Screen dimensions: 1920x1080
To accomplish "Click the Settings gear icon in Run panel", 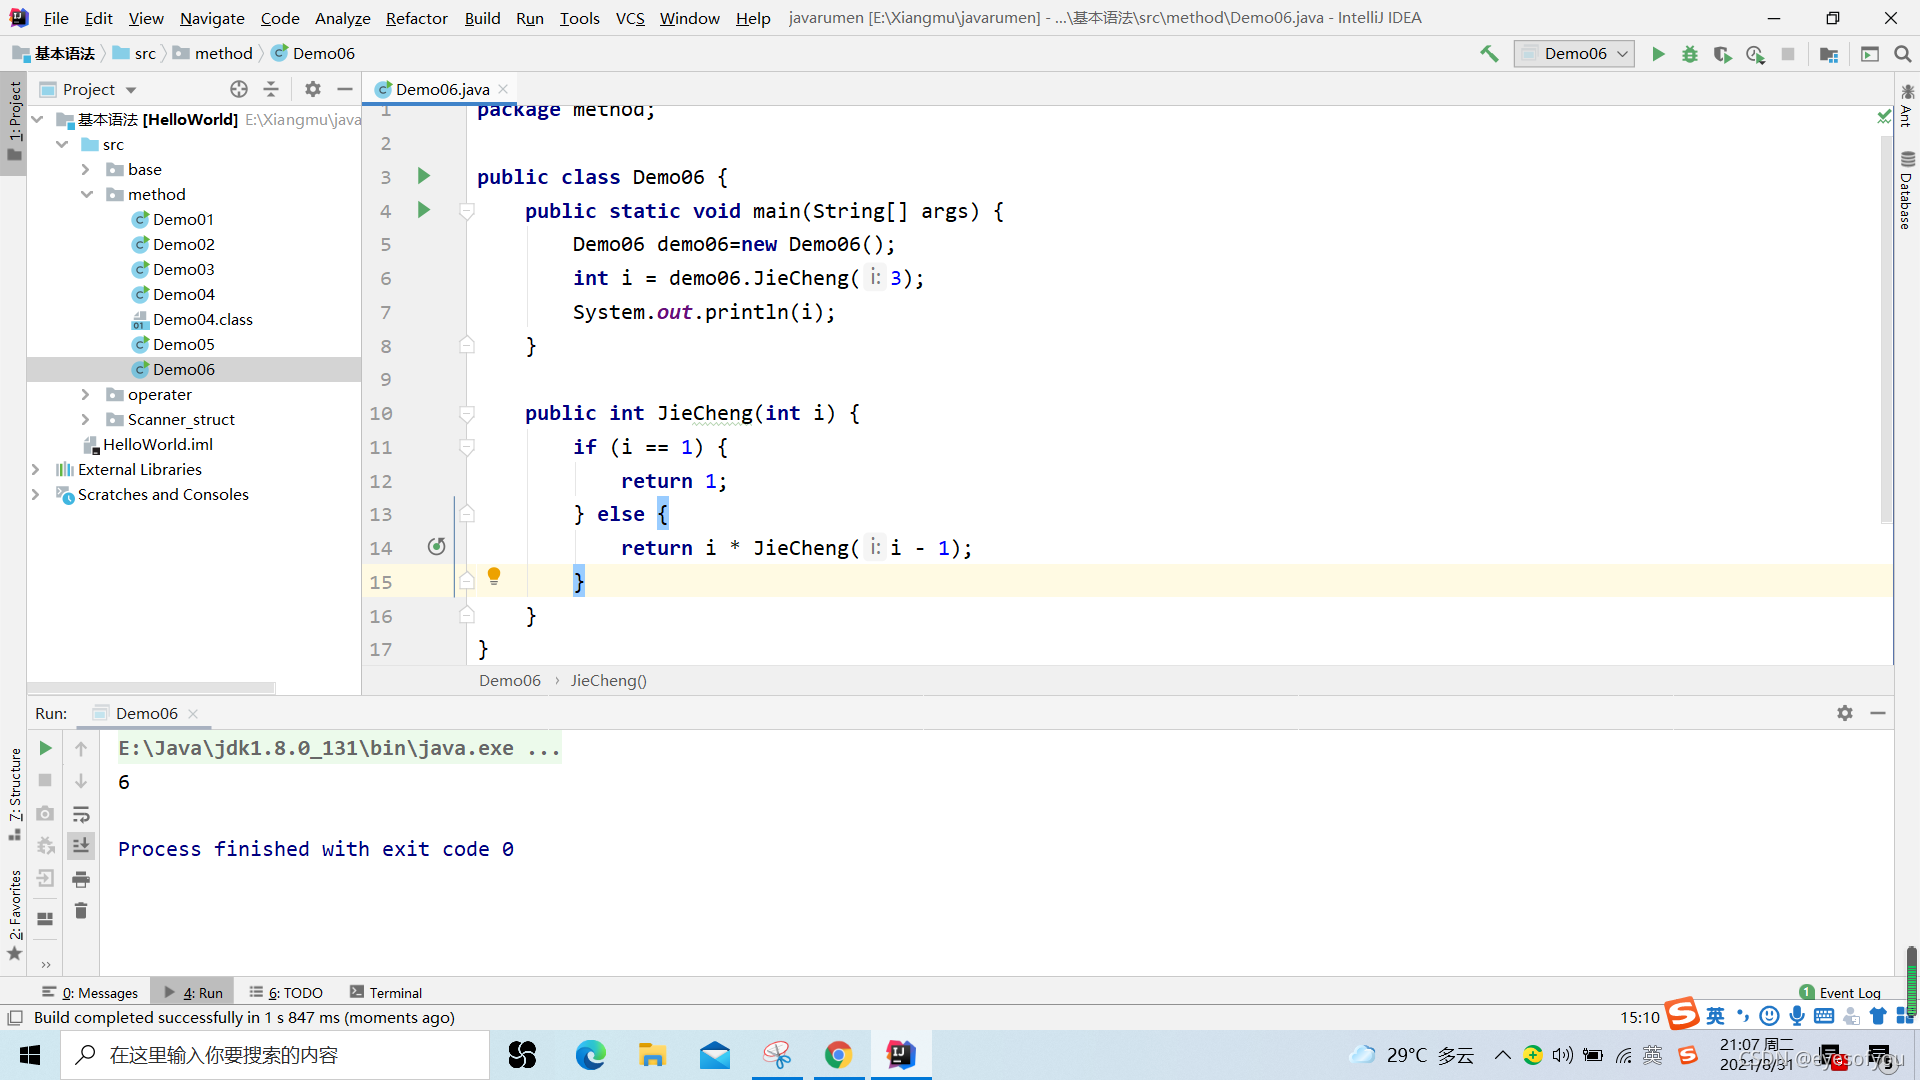I will click(1845, 712).
